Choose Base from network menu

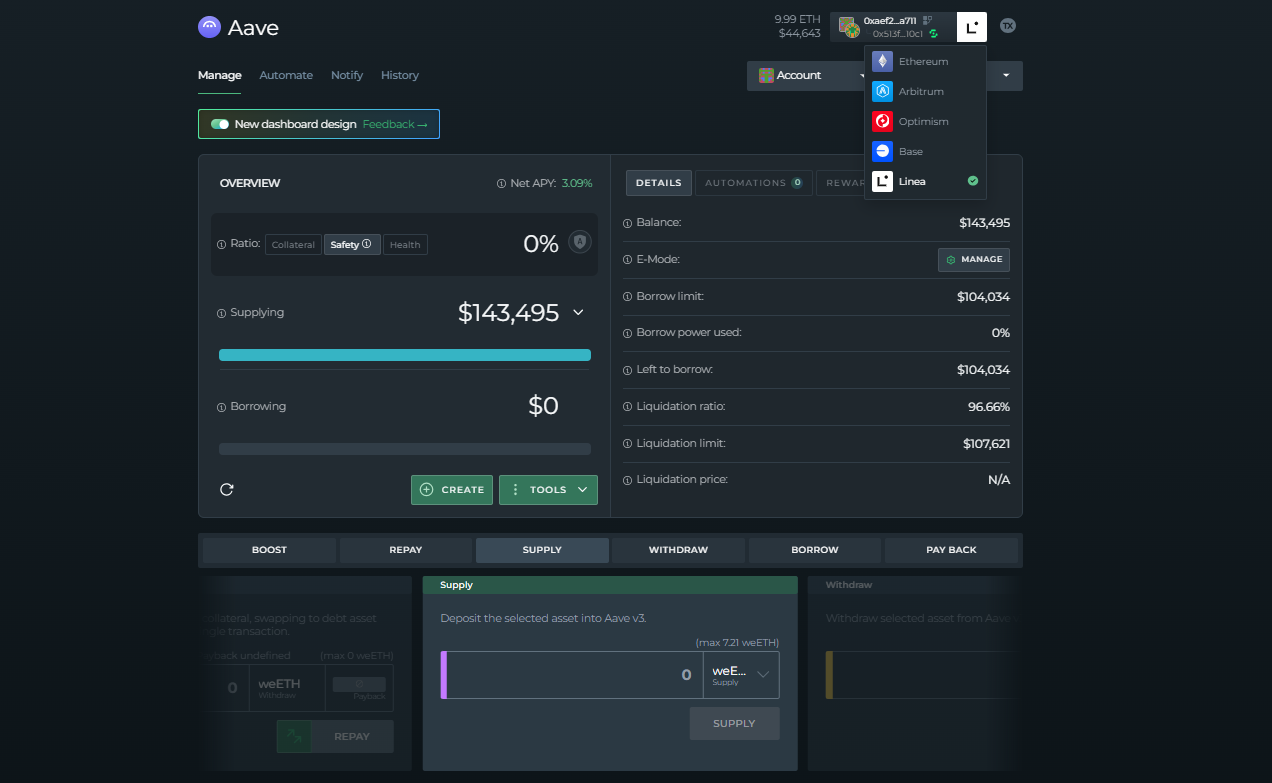tap(925, 151)
